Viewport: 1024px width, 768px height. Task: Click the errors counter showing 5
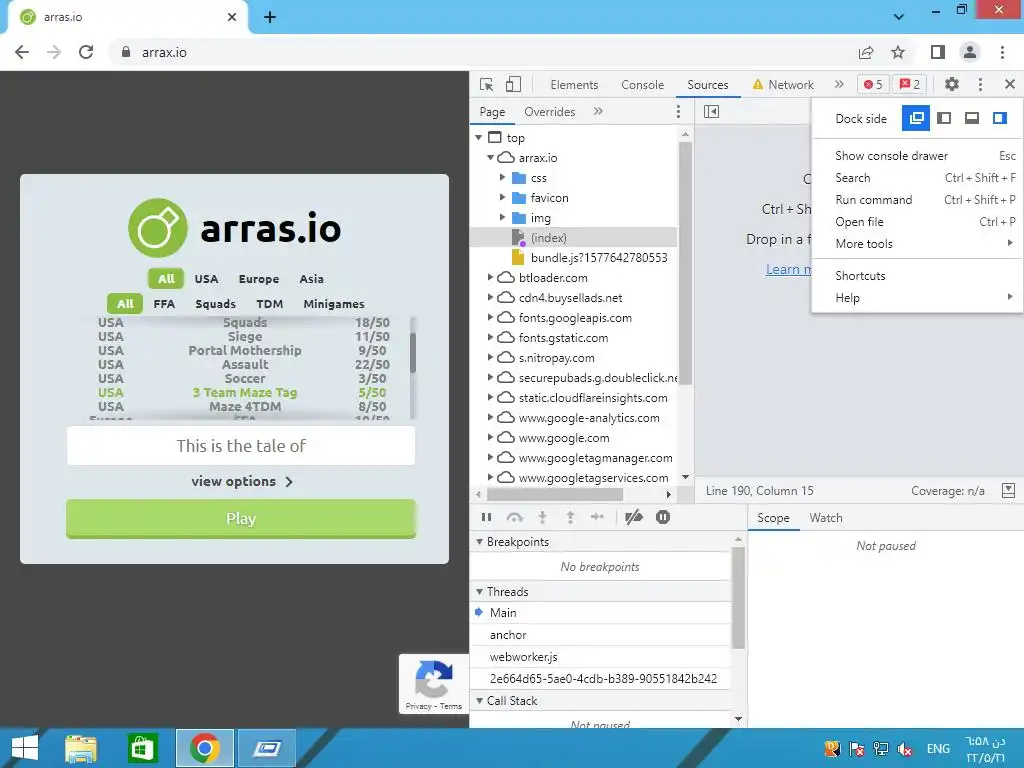tap(873, 84)
